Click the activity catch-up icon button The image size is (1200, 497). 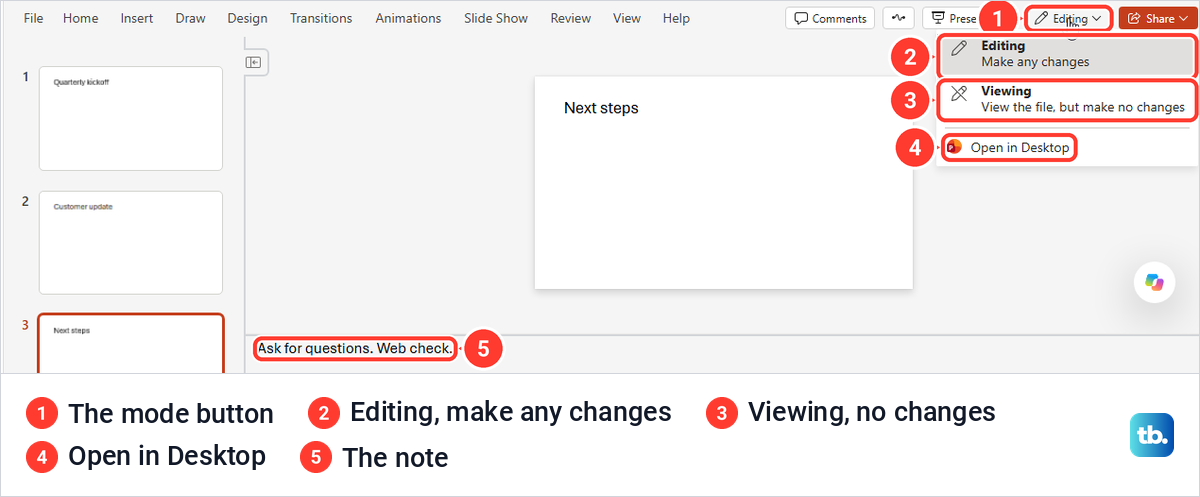(898, 18)
